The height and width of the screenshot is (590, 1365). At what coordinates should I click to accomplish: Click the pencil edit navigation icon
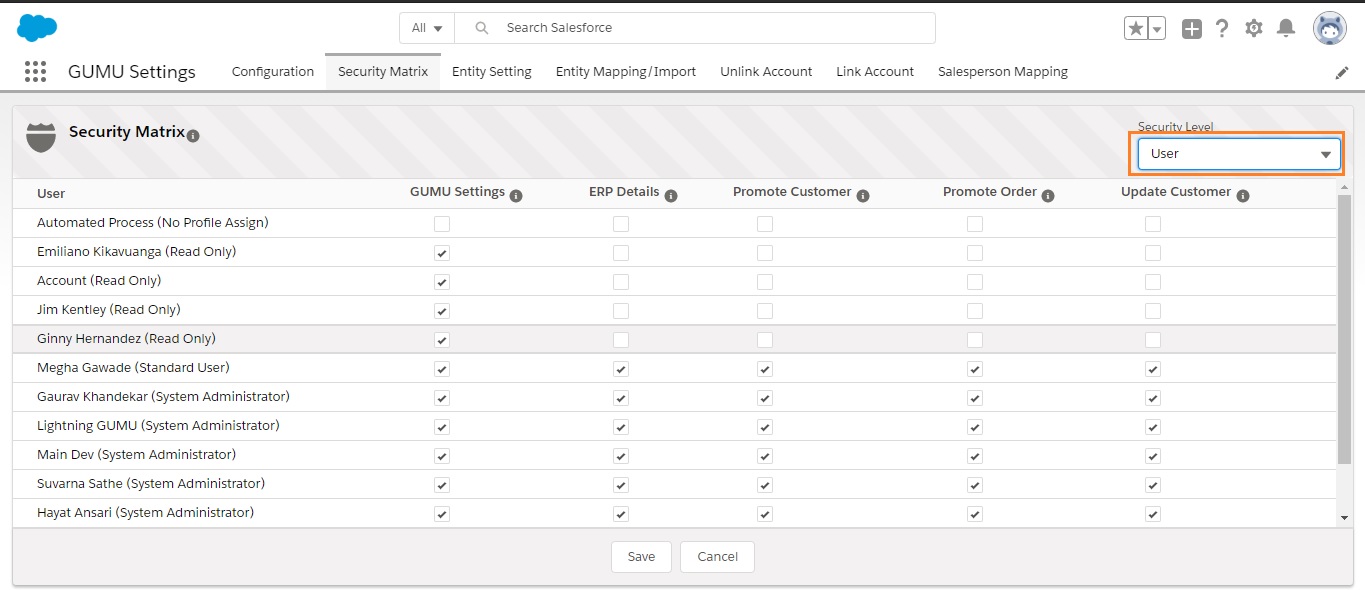pos(1342,73)
